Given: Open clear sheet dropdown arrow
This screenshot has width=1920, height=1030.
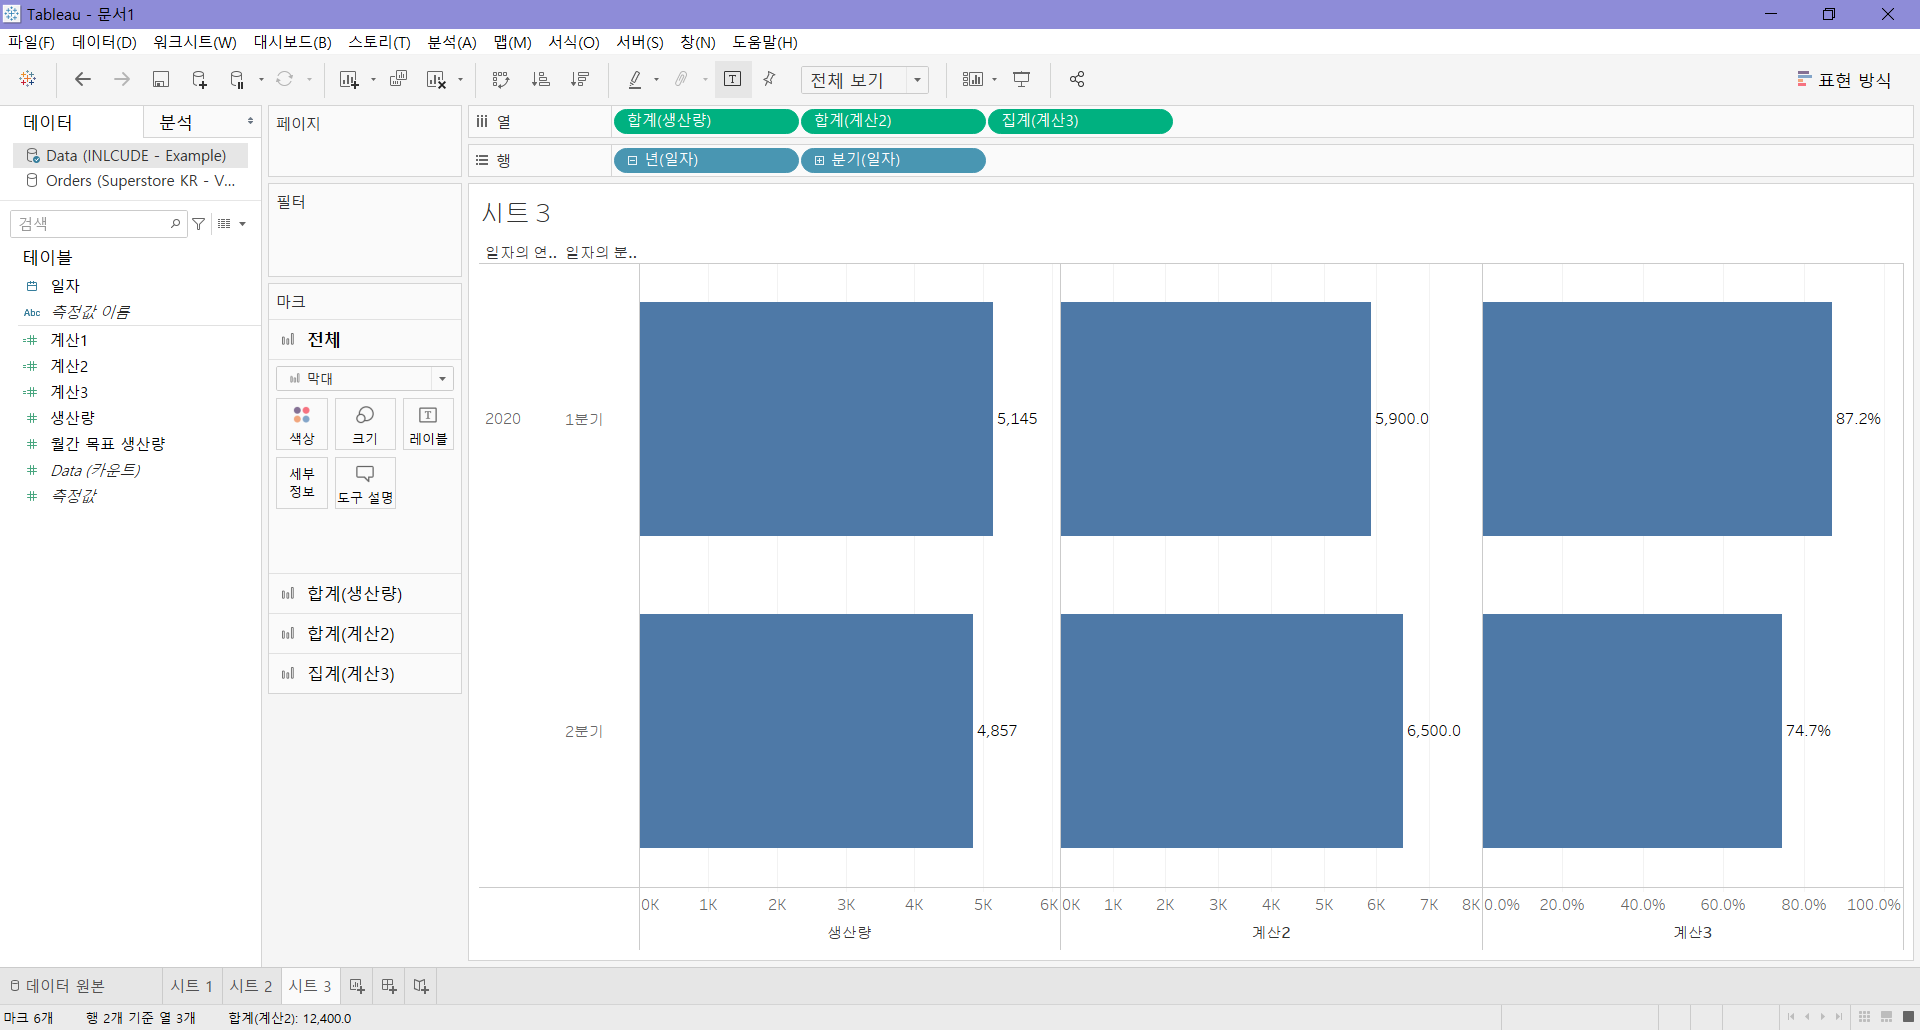Looking at the screenshot, I should coord(461,80).
